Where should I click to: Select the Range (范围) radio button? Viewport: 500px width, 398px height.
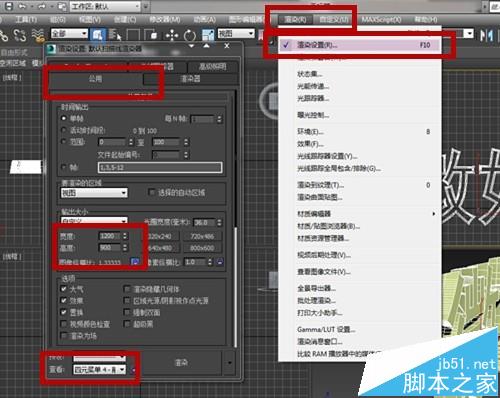(x=63, y=142)
